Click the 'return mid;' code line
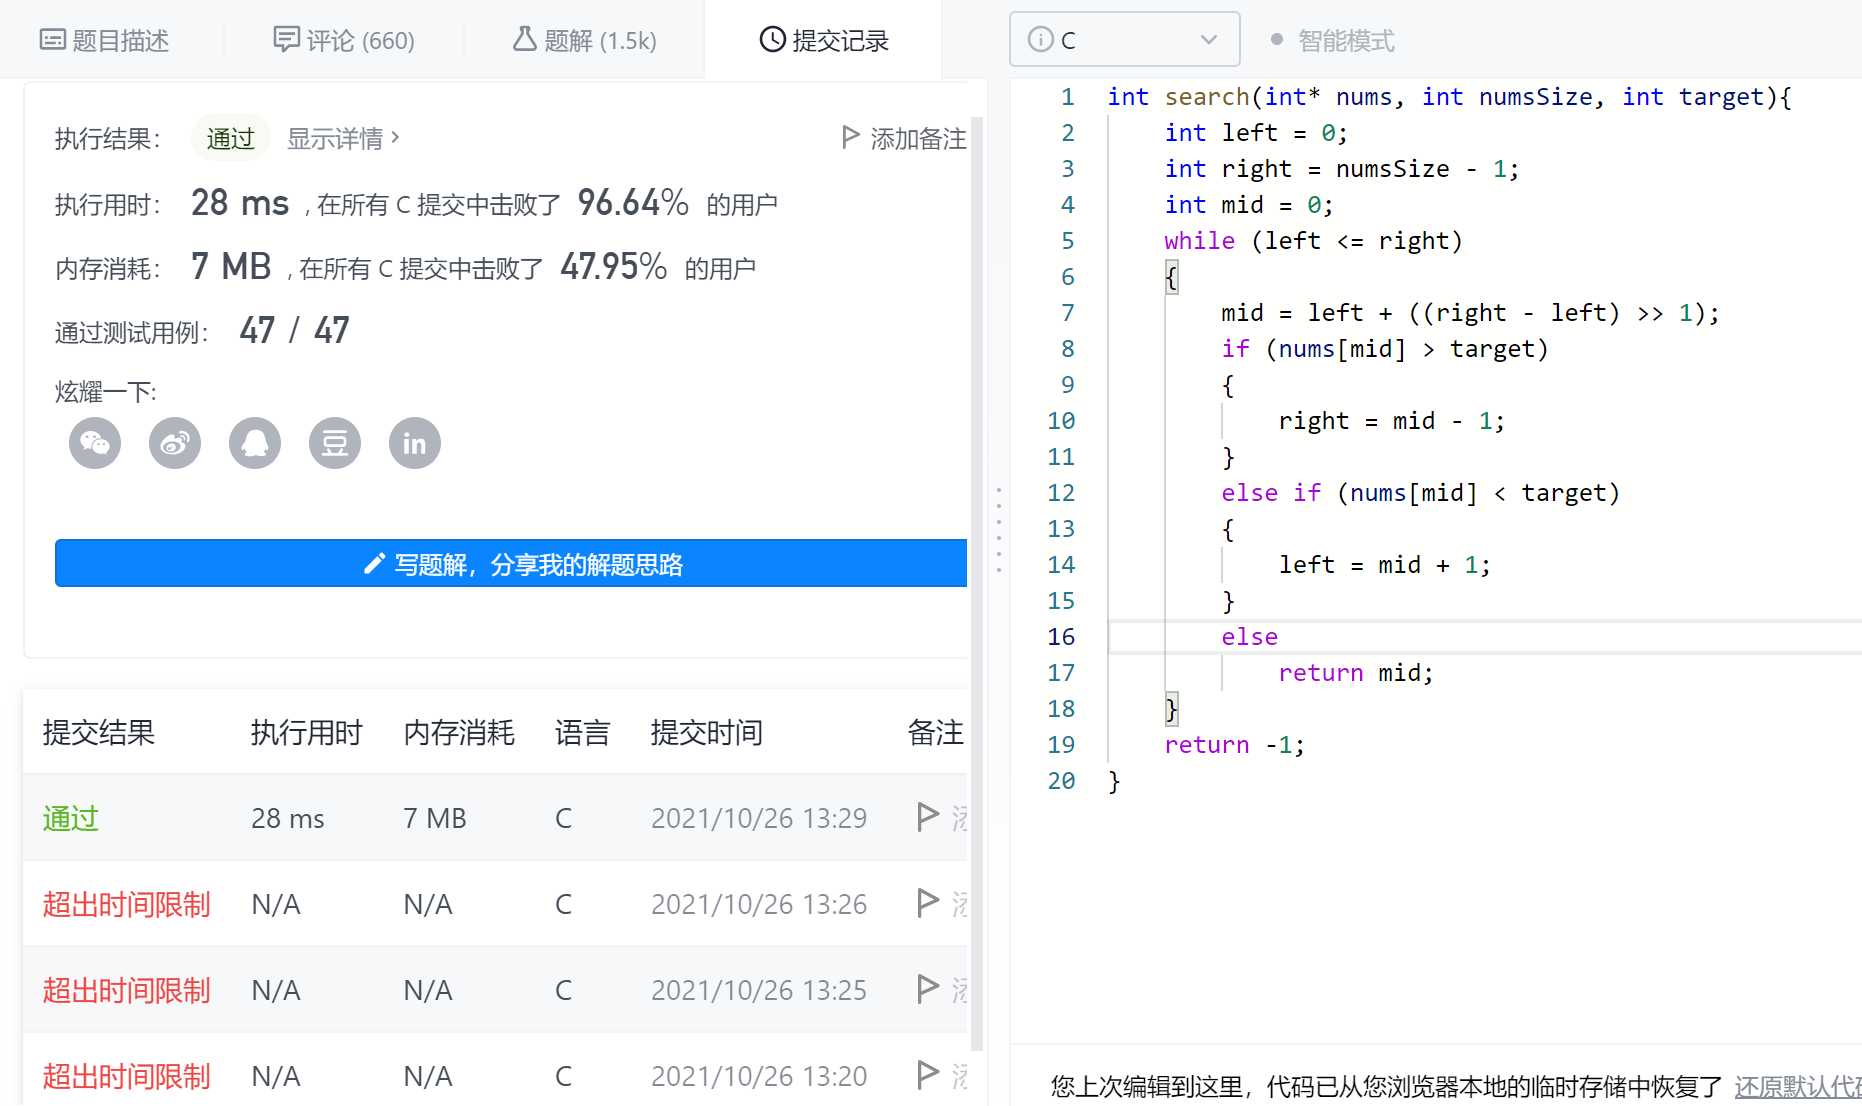Viewport: 1862px width, 1106px height. (1356, 673)
